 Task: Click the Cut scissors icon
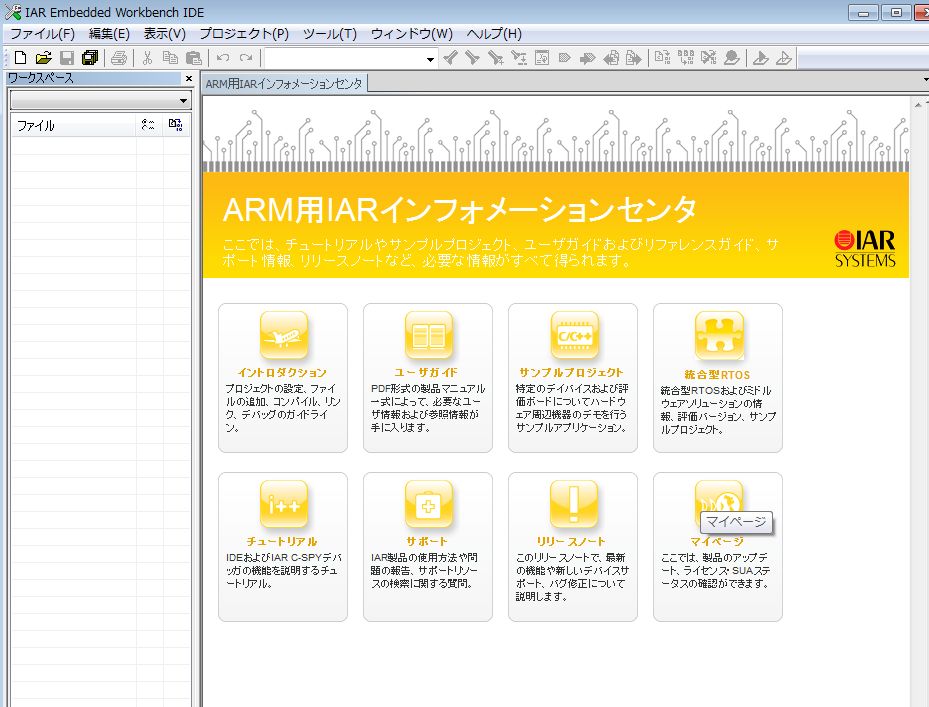148,57
